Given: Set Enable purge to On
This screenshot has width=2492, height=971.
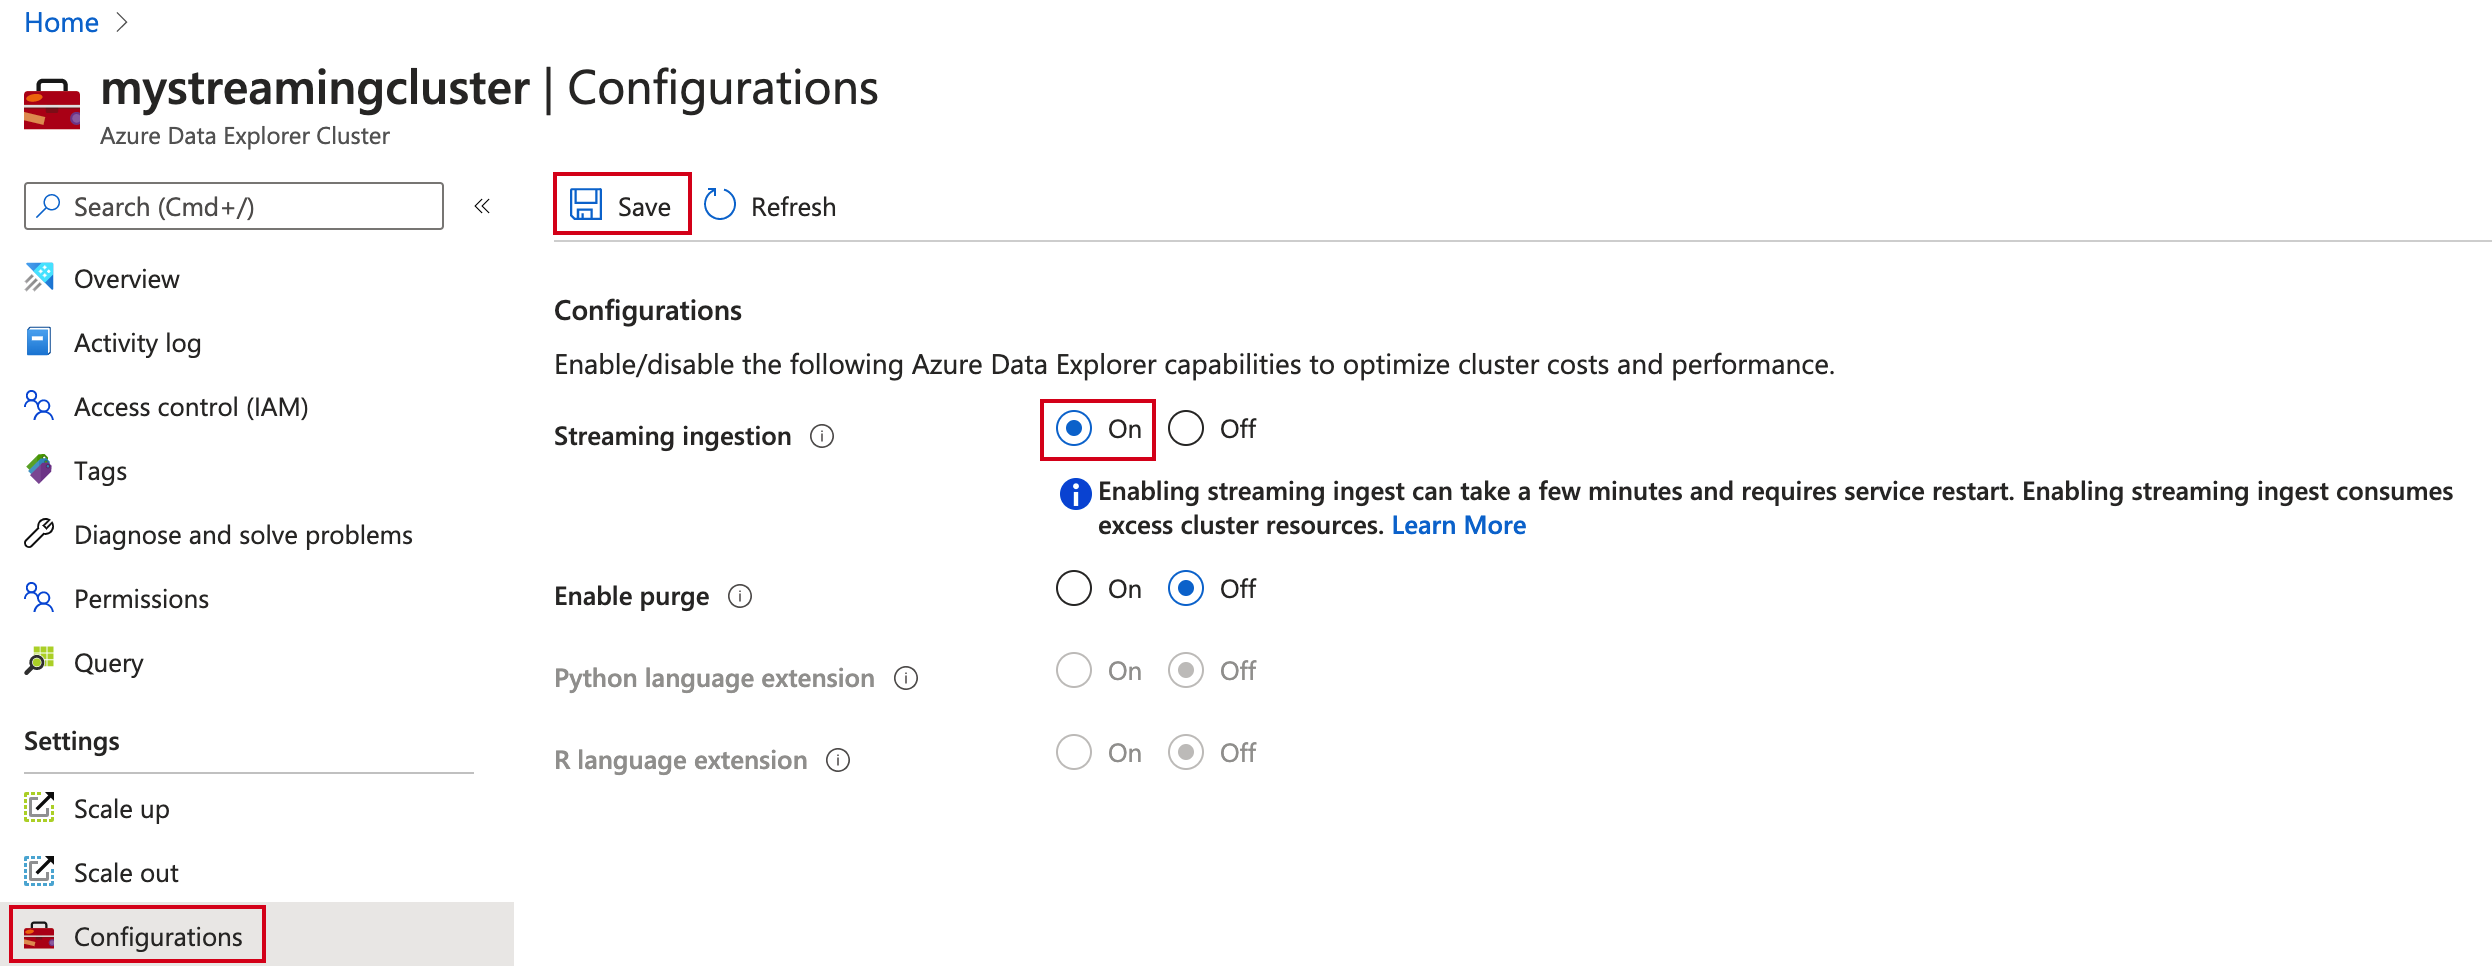Looking at the screenshot, I should 1073,589.
